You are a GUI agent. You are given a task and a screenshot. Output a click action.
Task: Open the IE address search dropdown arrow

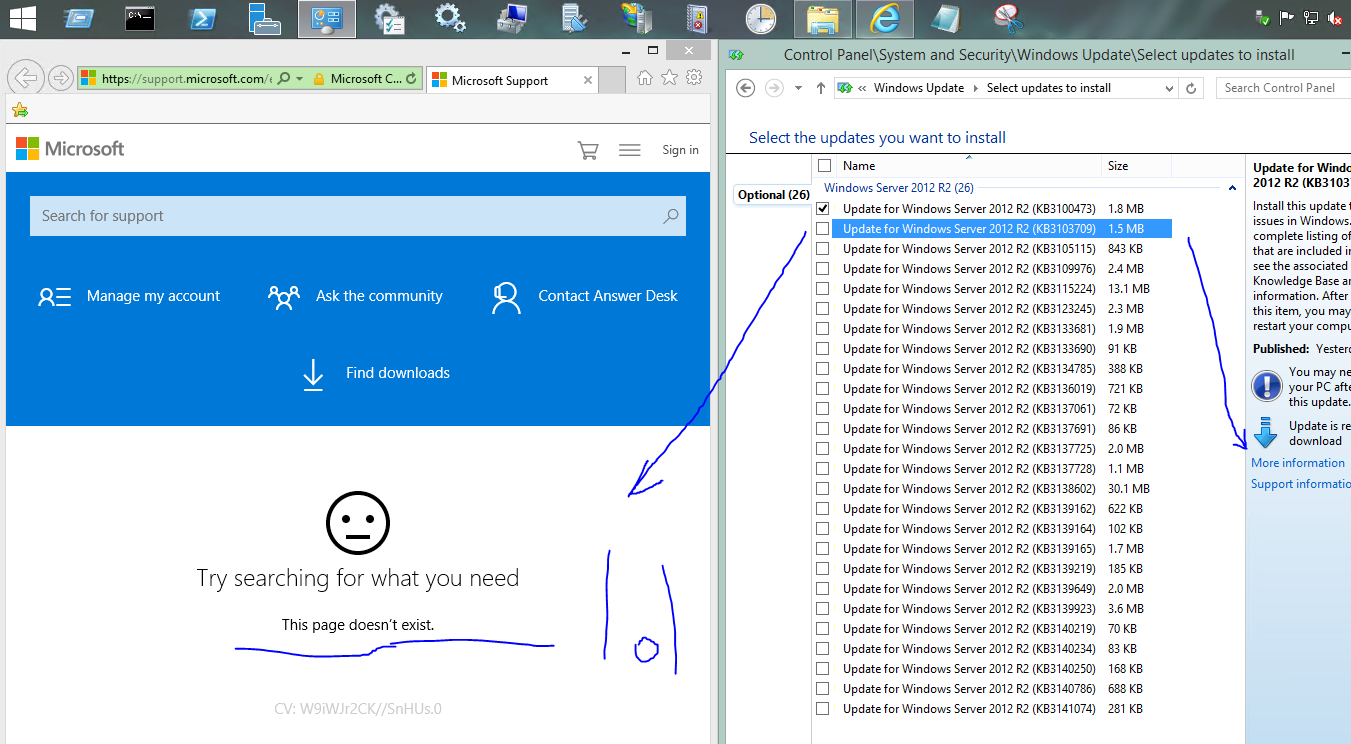[299, 78]
